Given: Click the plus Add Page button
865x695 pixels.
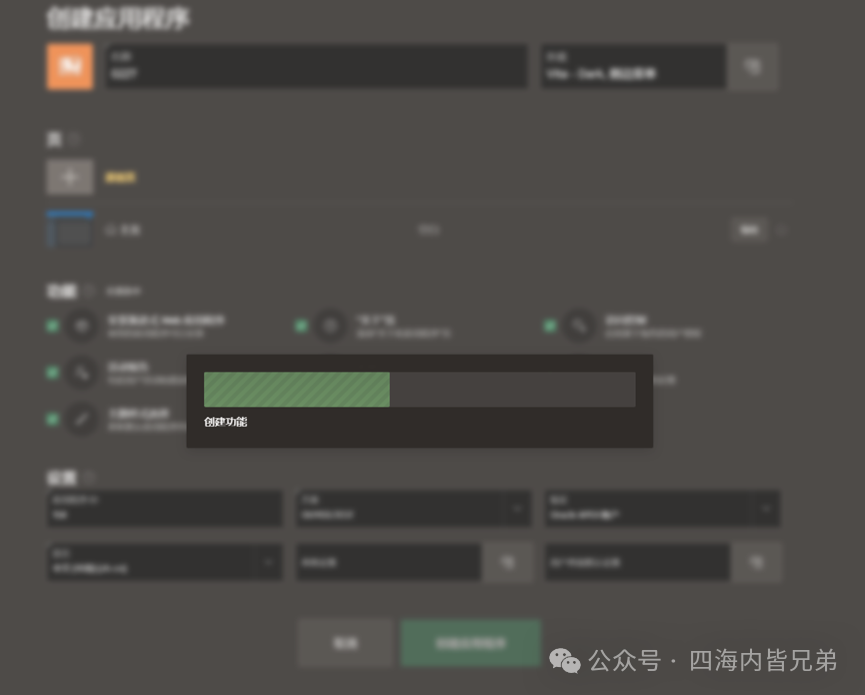Looking at the screenshot, I should click(70, 177).
